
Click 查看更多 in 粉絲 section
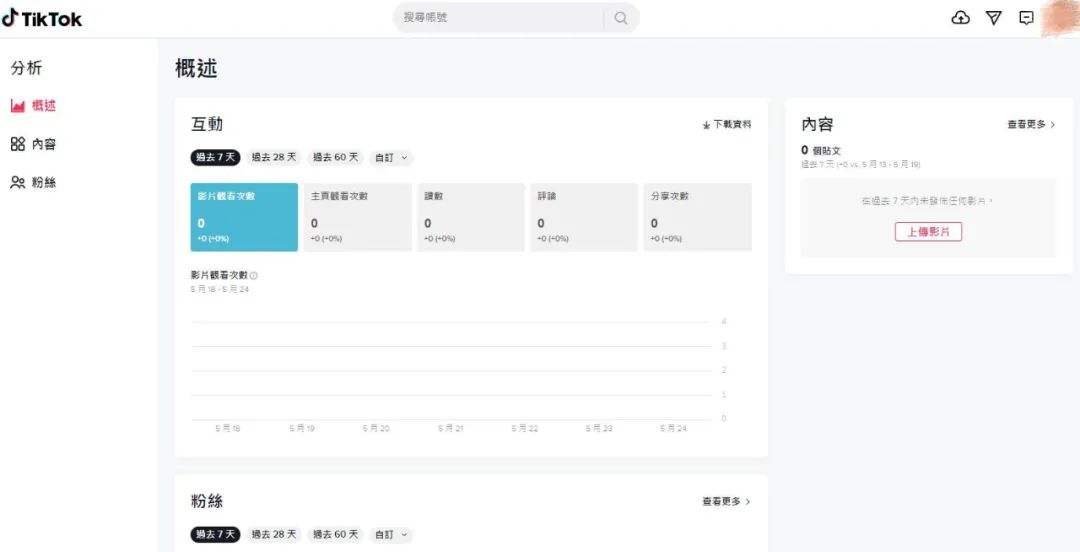pos(726,501)
